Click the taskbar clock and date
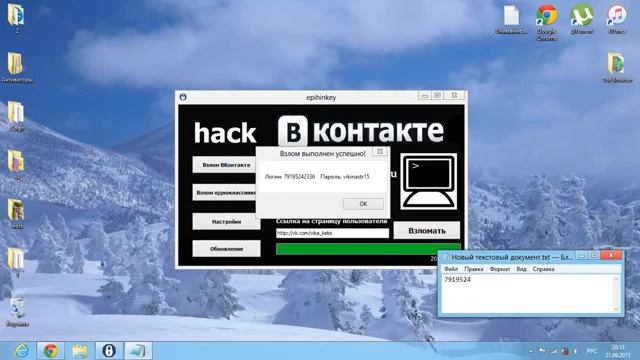Viewport: 640px width, 360px height. pyautogui.click(x=618, y=351)
